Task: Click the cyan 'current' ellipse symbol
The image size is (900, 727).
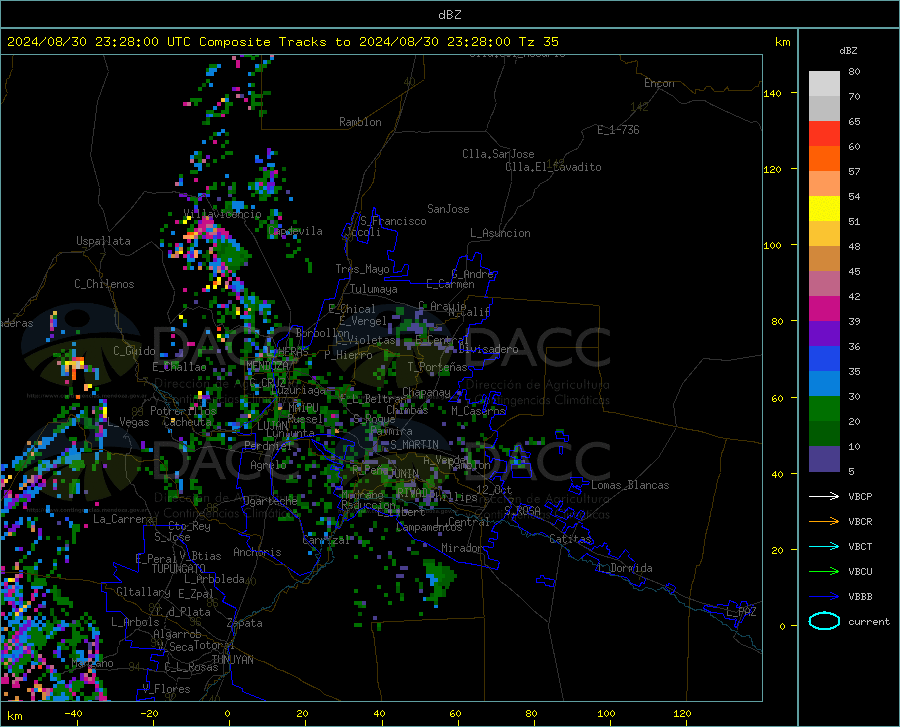Action: (824, 621)
